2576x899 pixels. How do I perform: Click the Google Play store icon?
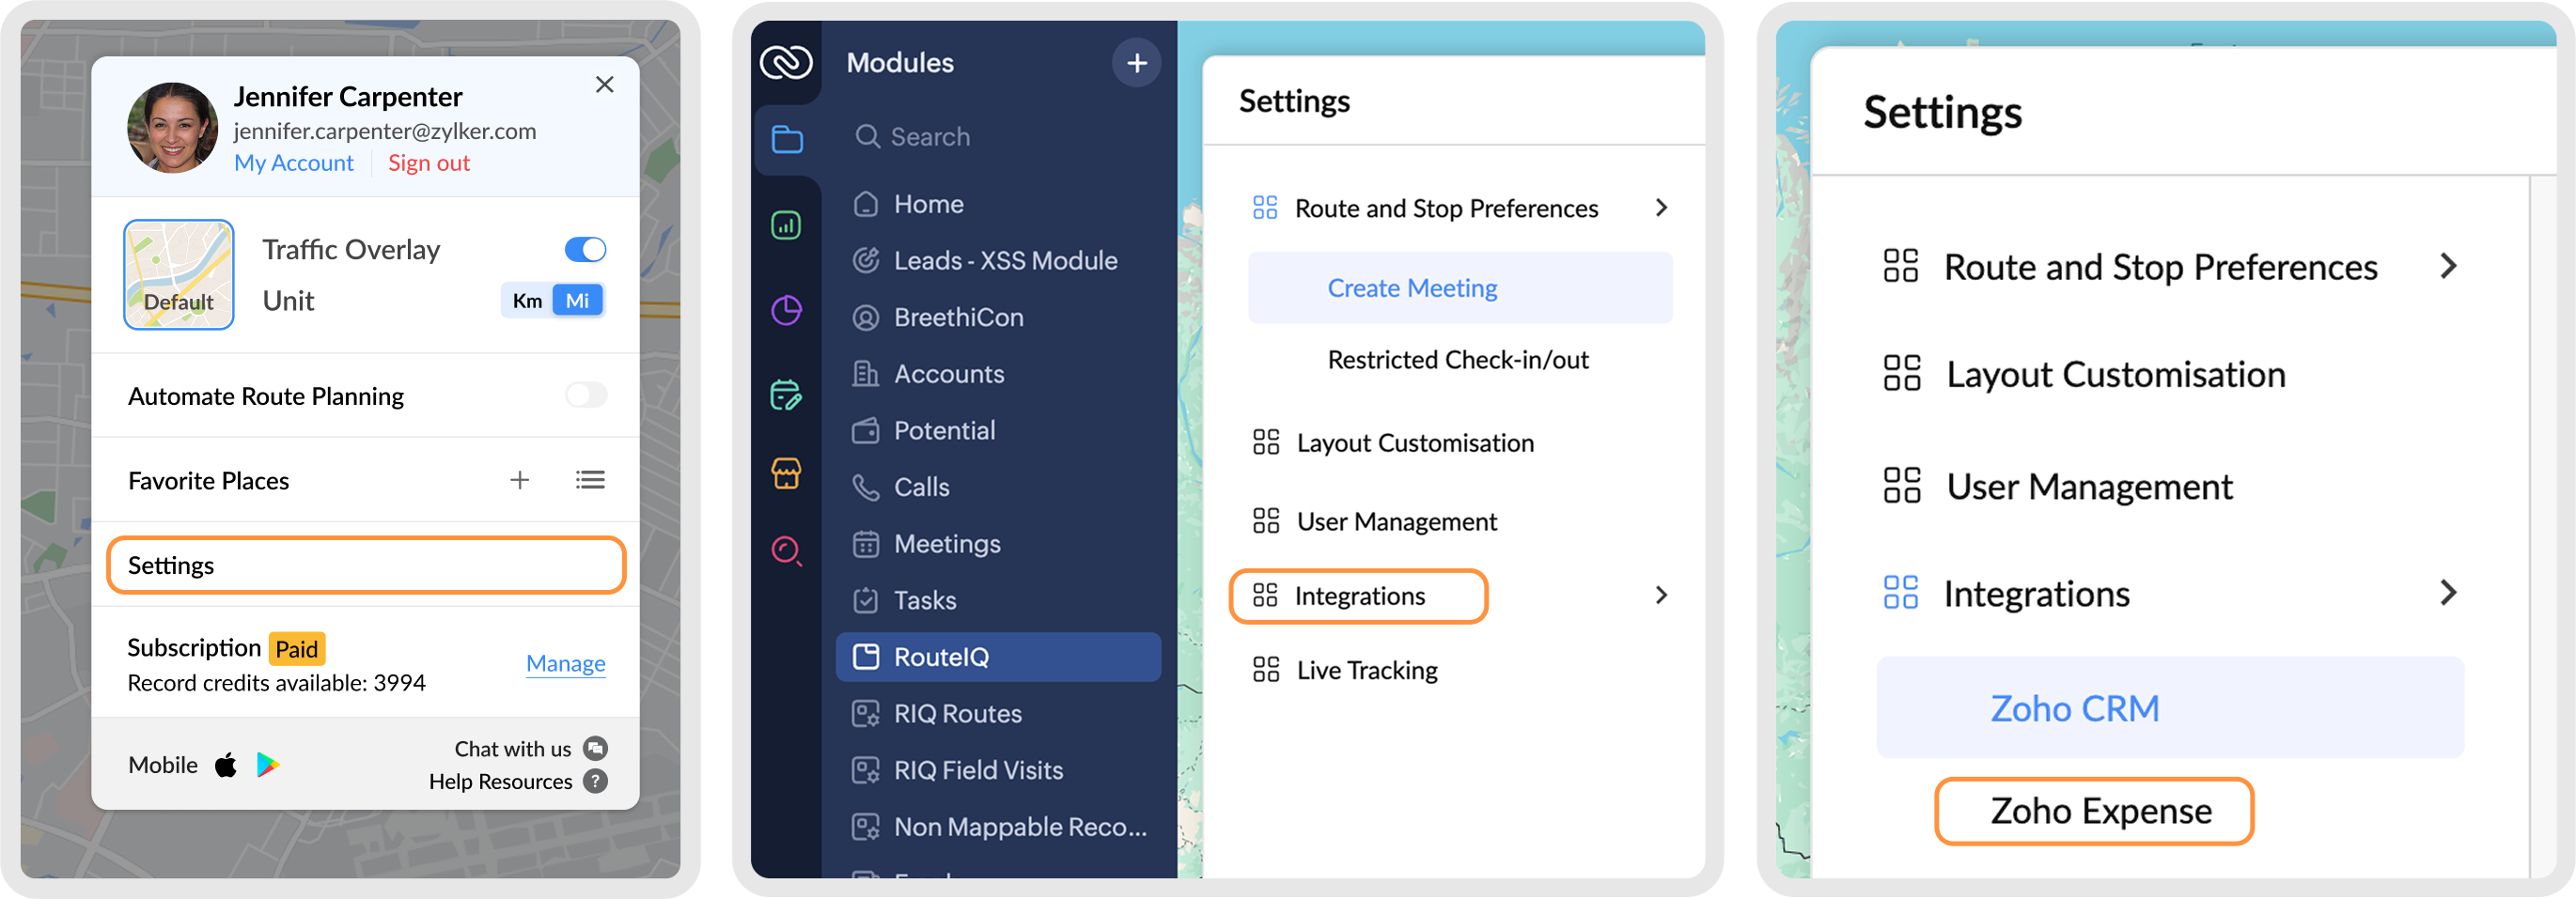[x=267, y=766]
